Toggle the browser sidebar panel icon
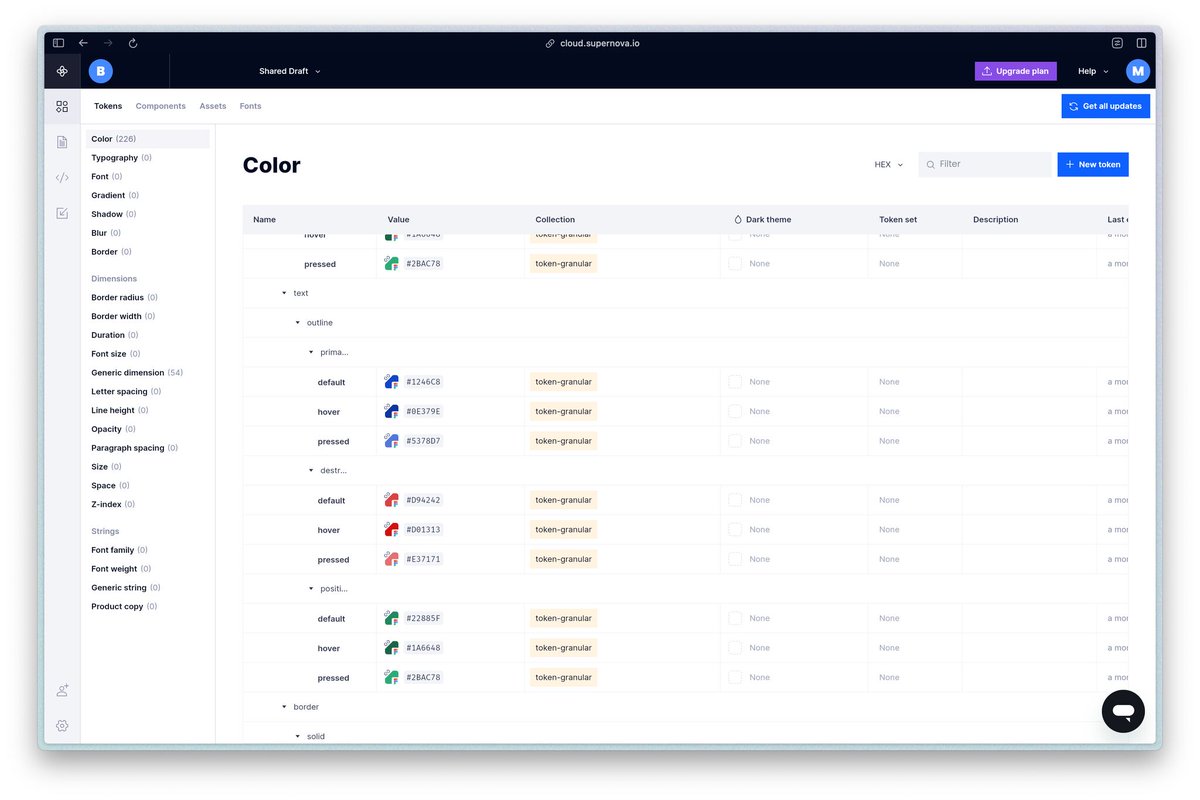 click(58, 43)
